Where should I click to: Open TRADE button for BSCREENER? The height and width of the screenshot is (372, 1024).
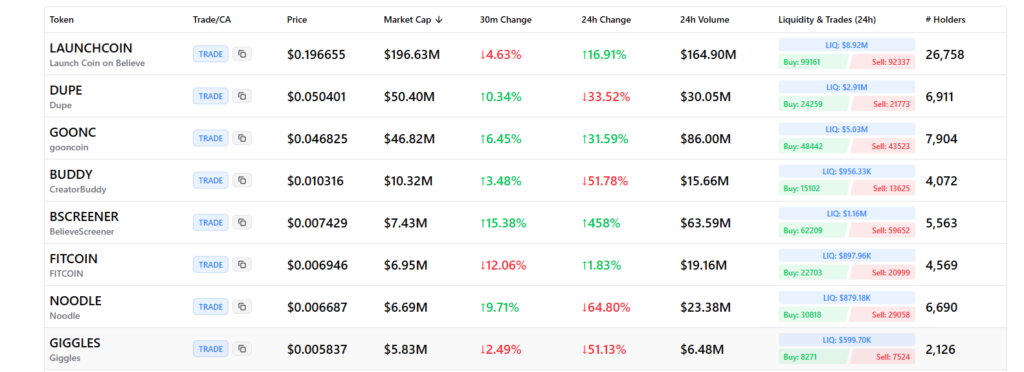[x=211, y=223]
